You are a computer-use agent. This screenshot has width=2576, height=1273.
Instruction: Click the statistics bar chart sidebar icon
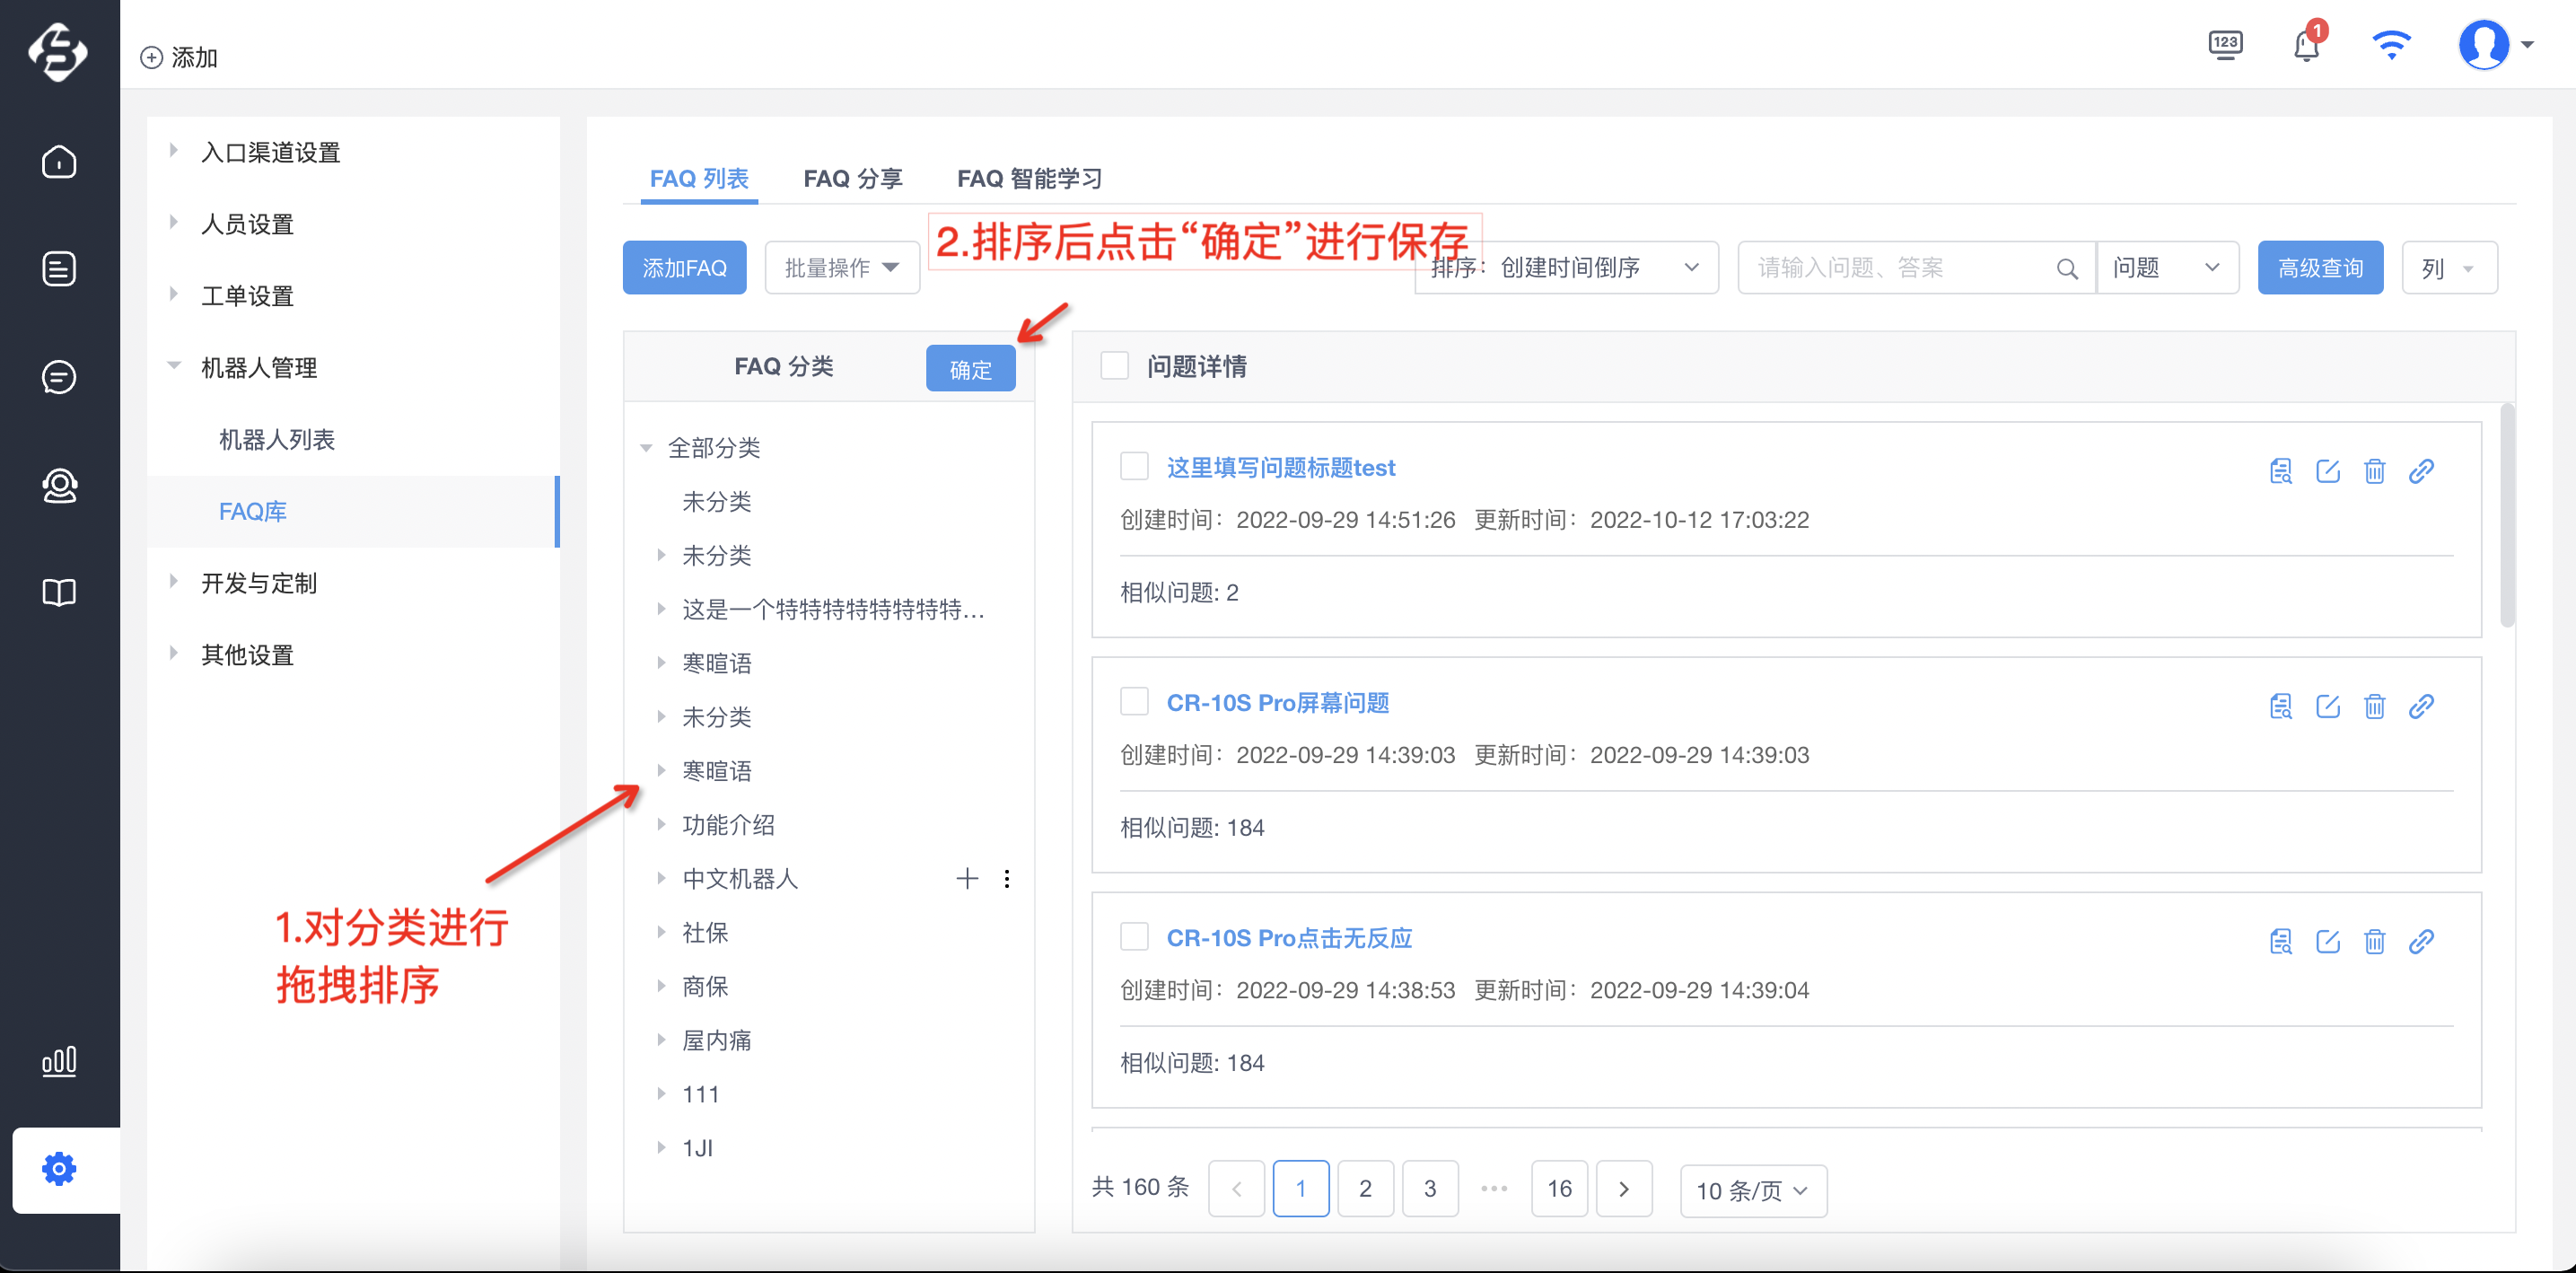coord(59,1060)
